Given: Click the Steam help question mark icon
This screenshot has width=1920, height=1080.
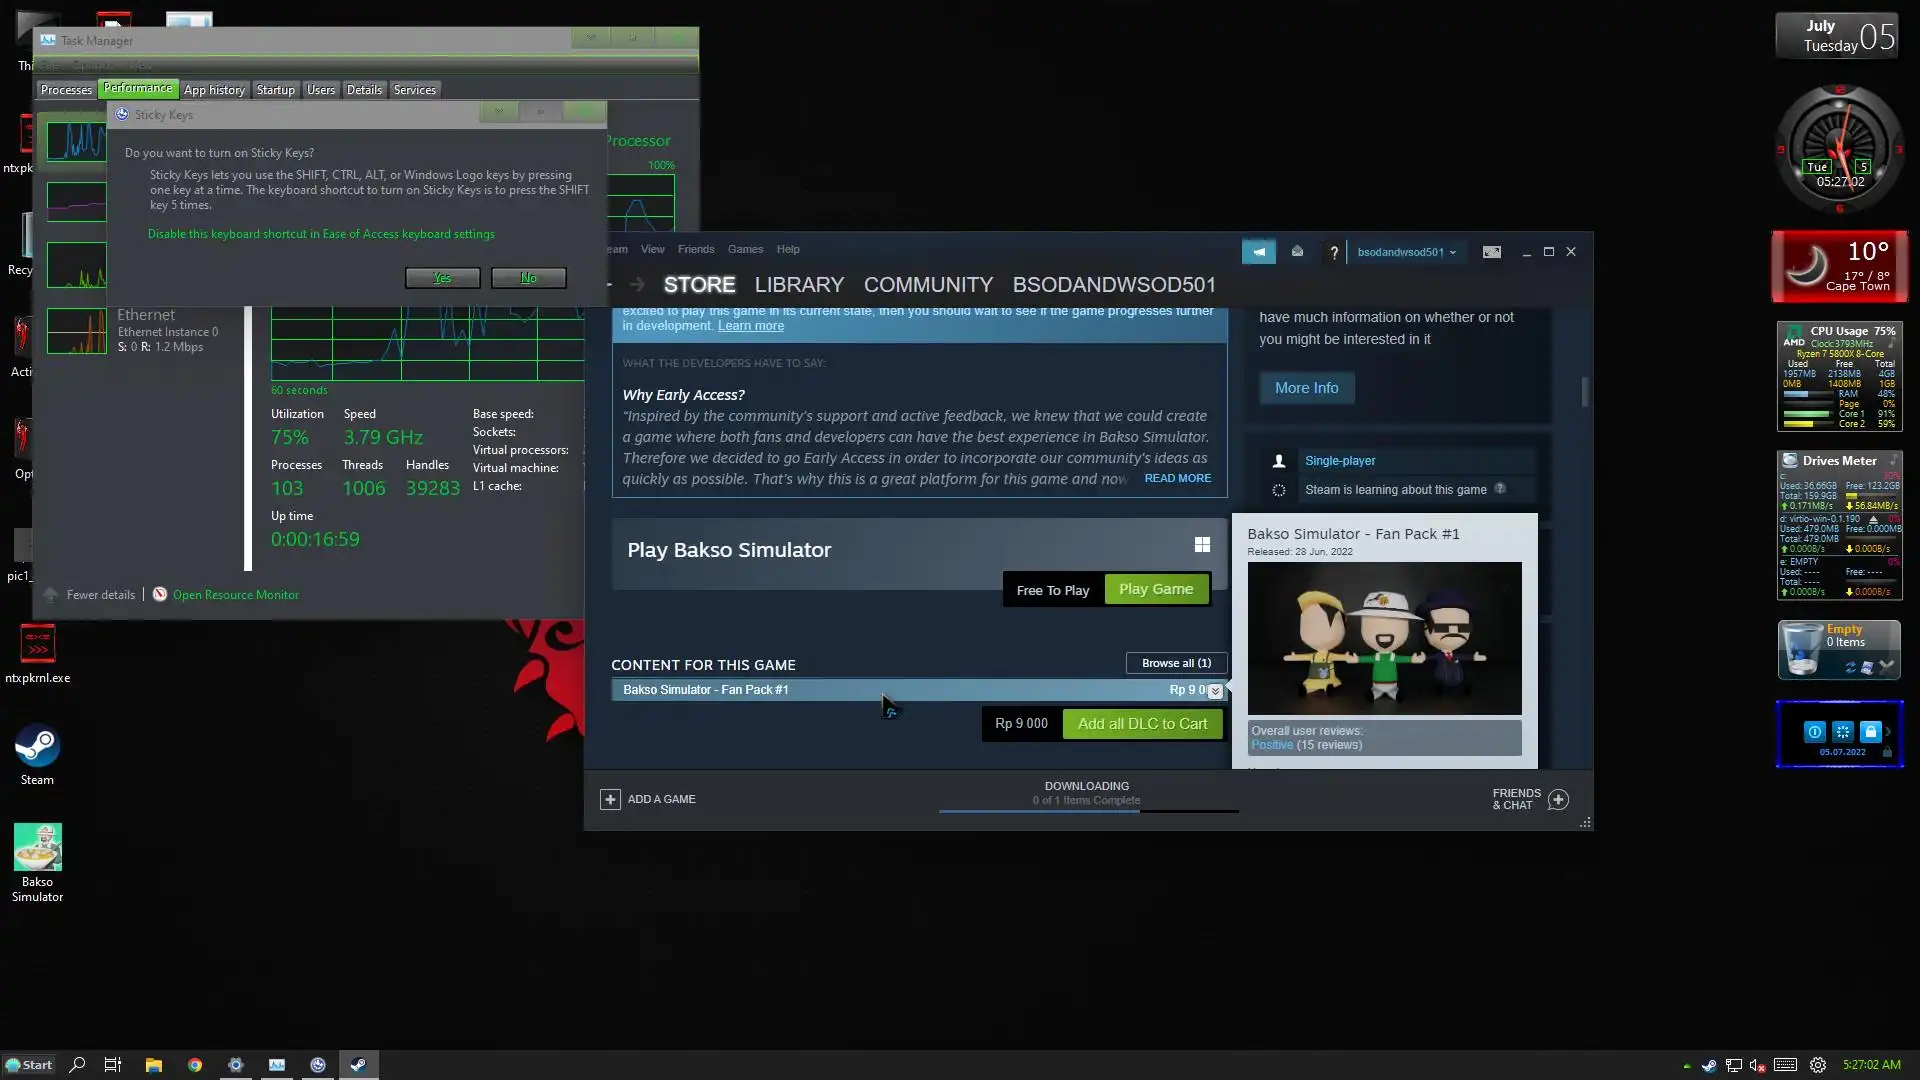Looking at the screenshot, I should 1333,253.
